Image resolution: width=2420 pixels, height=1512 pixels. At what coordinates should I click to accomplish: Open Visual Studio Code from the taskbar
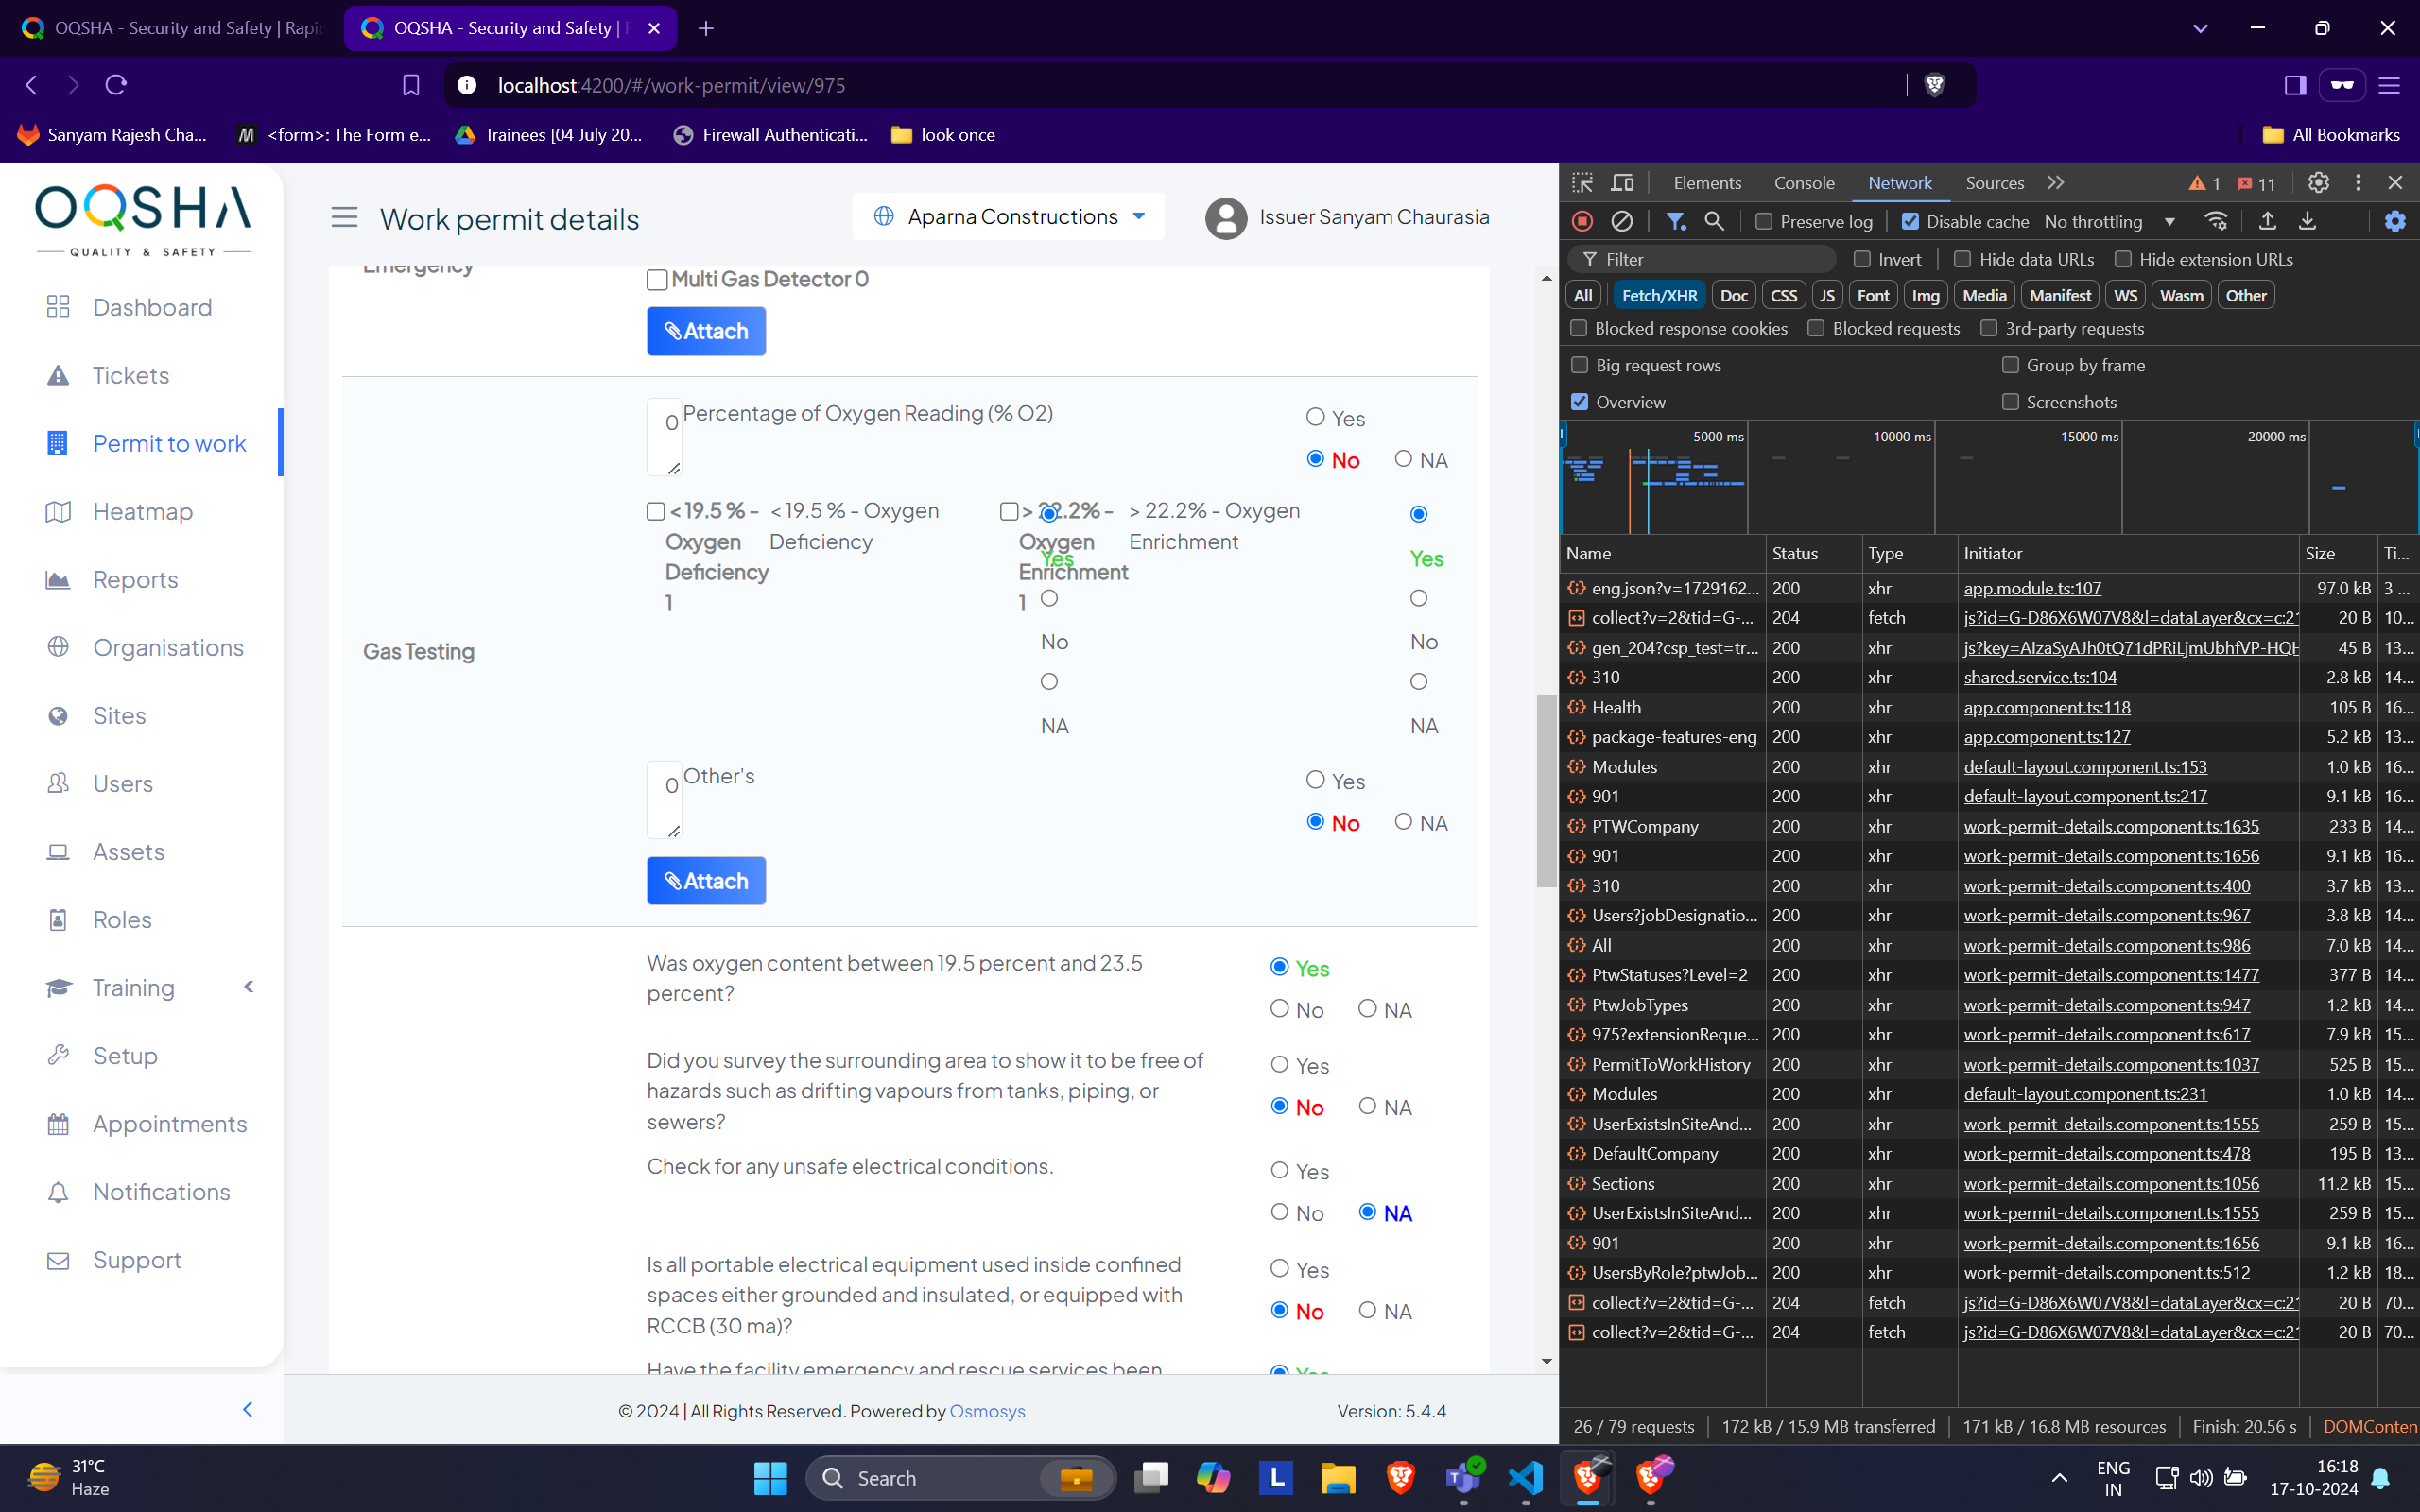click(1525, 1477)
